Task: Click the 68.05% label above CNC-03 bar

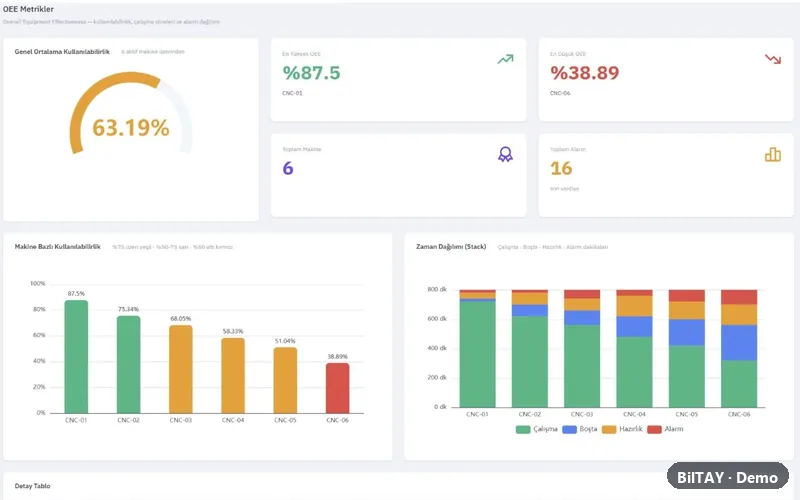Action: click(181, 318)
